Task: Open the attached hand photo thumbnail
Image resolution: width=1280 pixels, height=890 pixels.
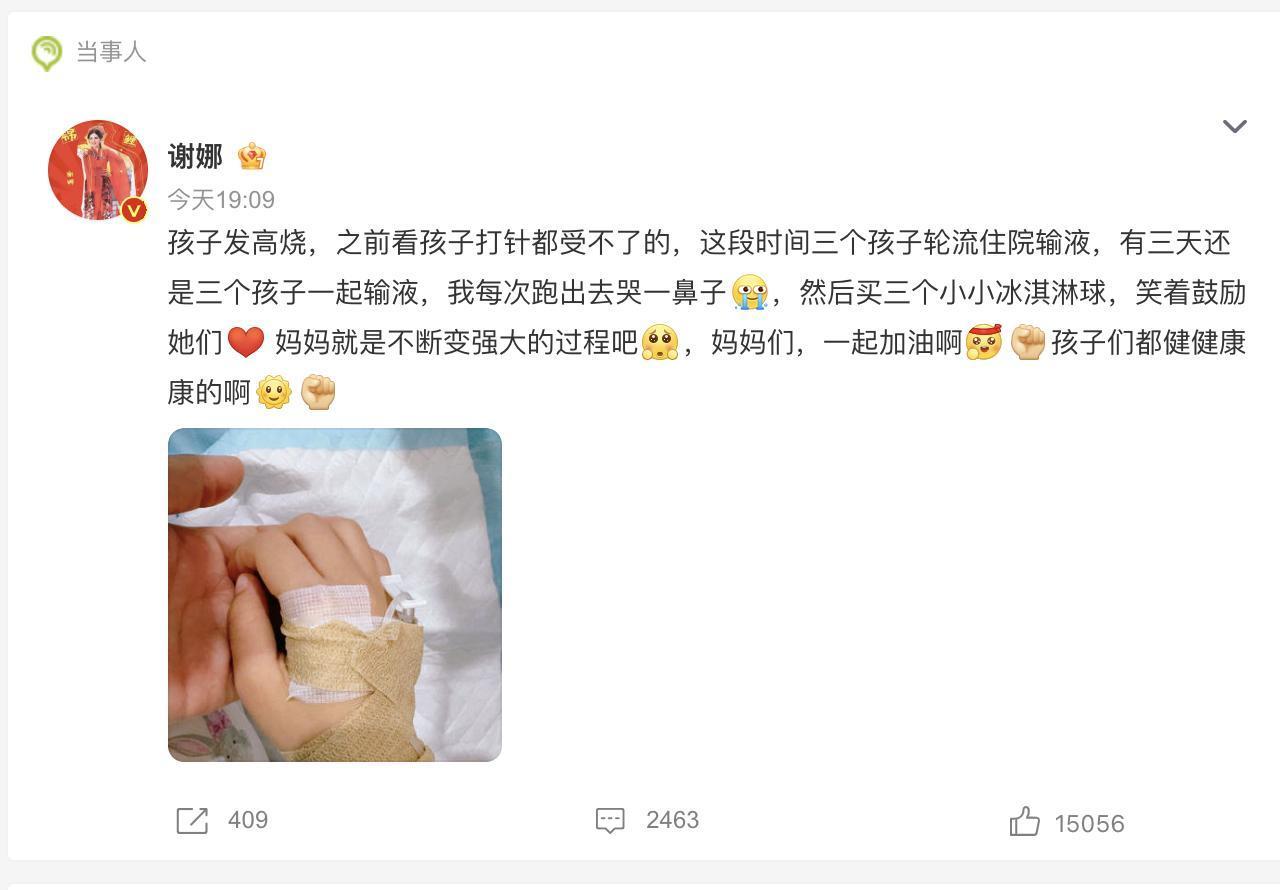Action: 335,595
